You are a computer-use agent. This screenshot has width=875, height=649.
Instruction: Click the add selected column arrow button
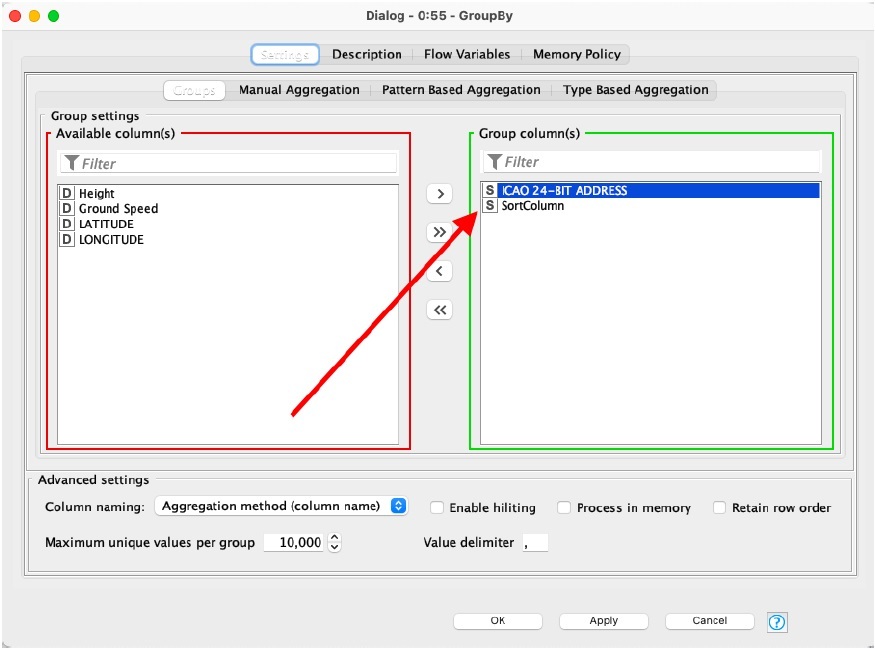439,193
